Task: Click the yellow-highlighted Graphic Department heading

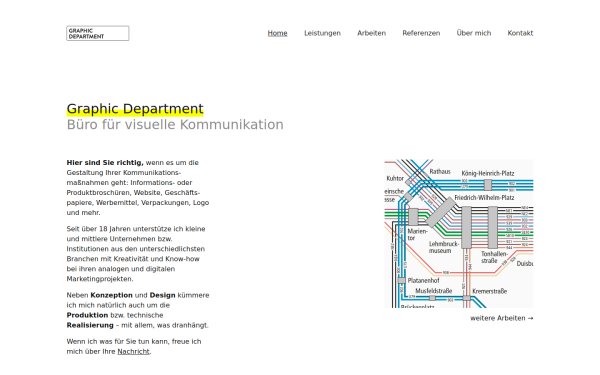Action: coord(135,109)
